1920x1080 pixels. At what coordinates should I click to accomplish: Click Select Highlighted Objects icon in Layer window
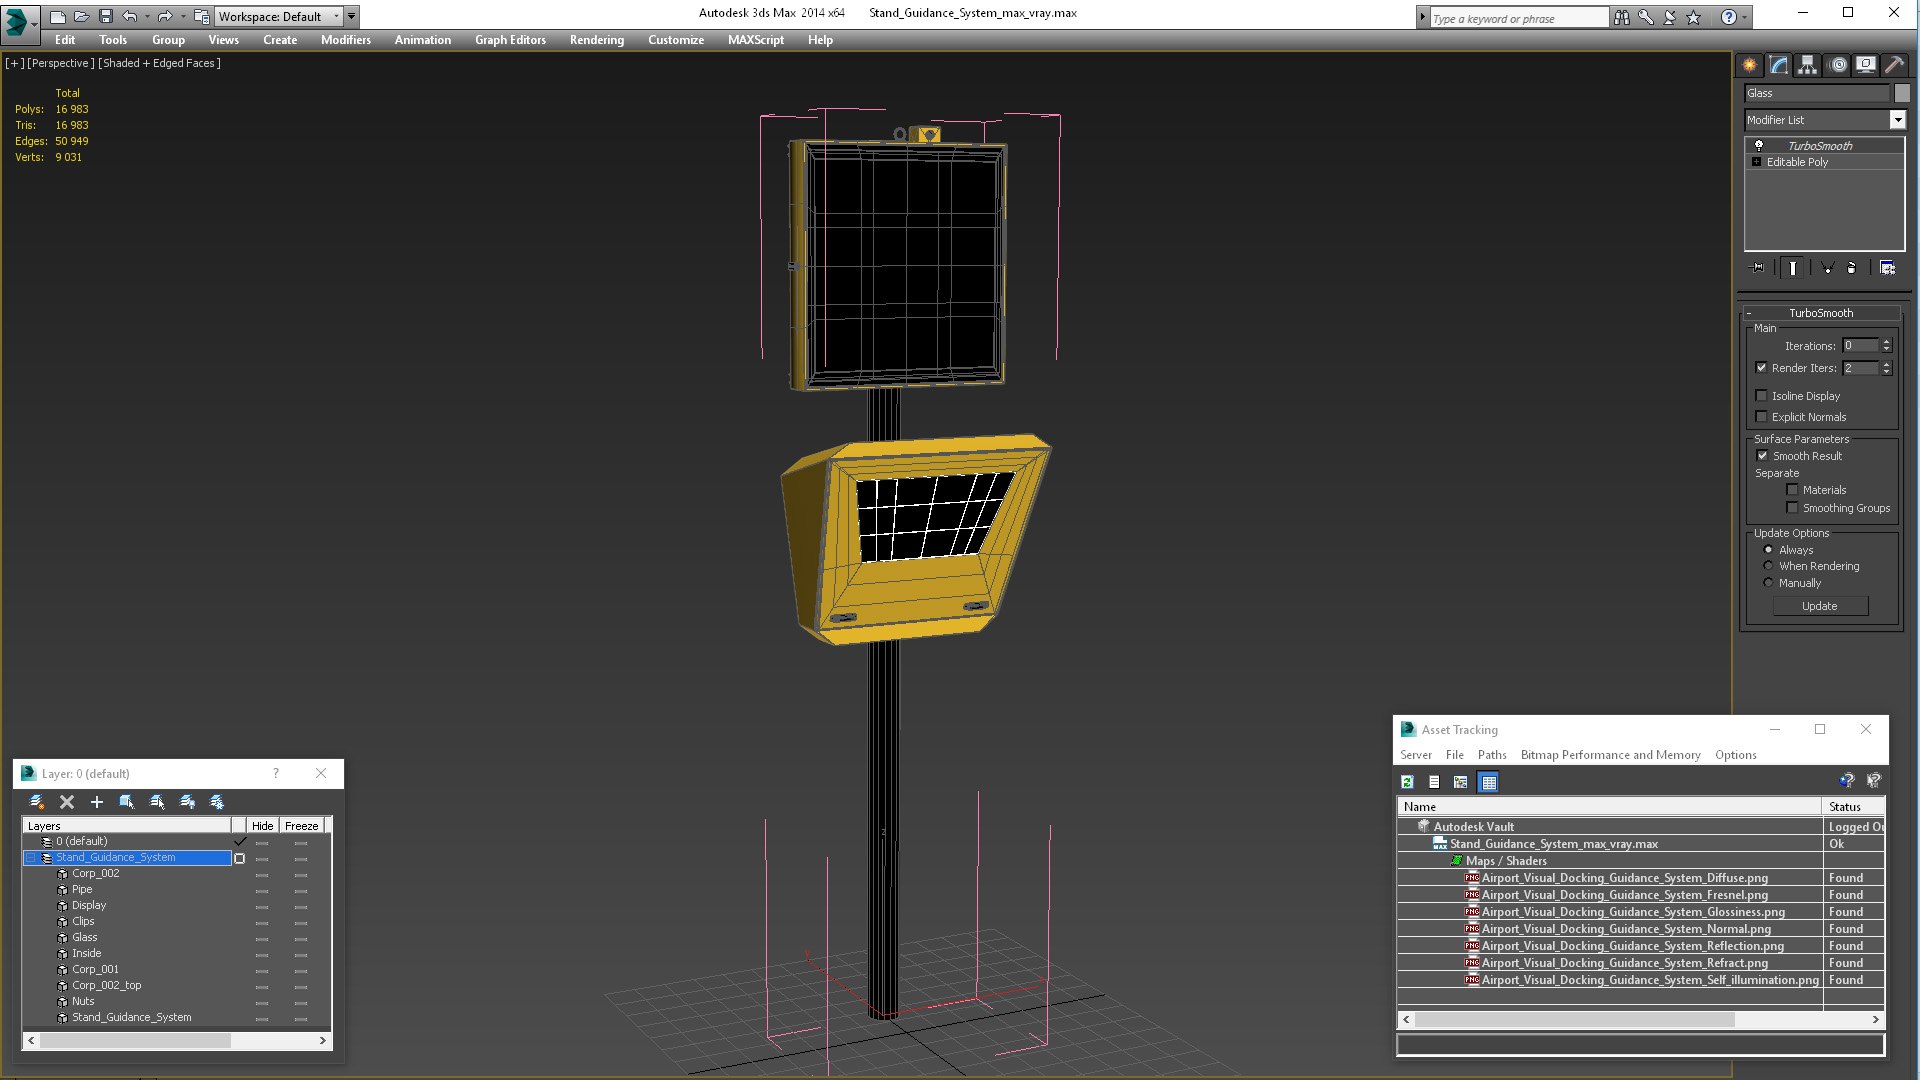point(127,802)
